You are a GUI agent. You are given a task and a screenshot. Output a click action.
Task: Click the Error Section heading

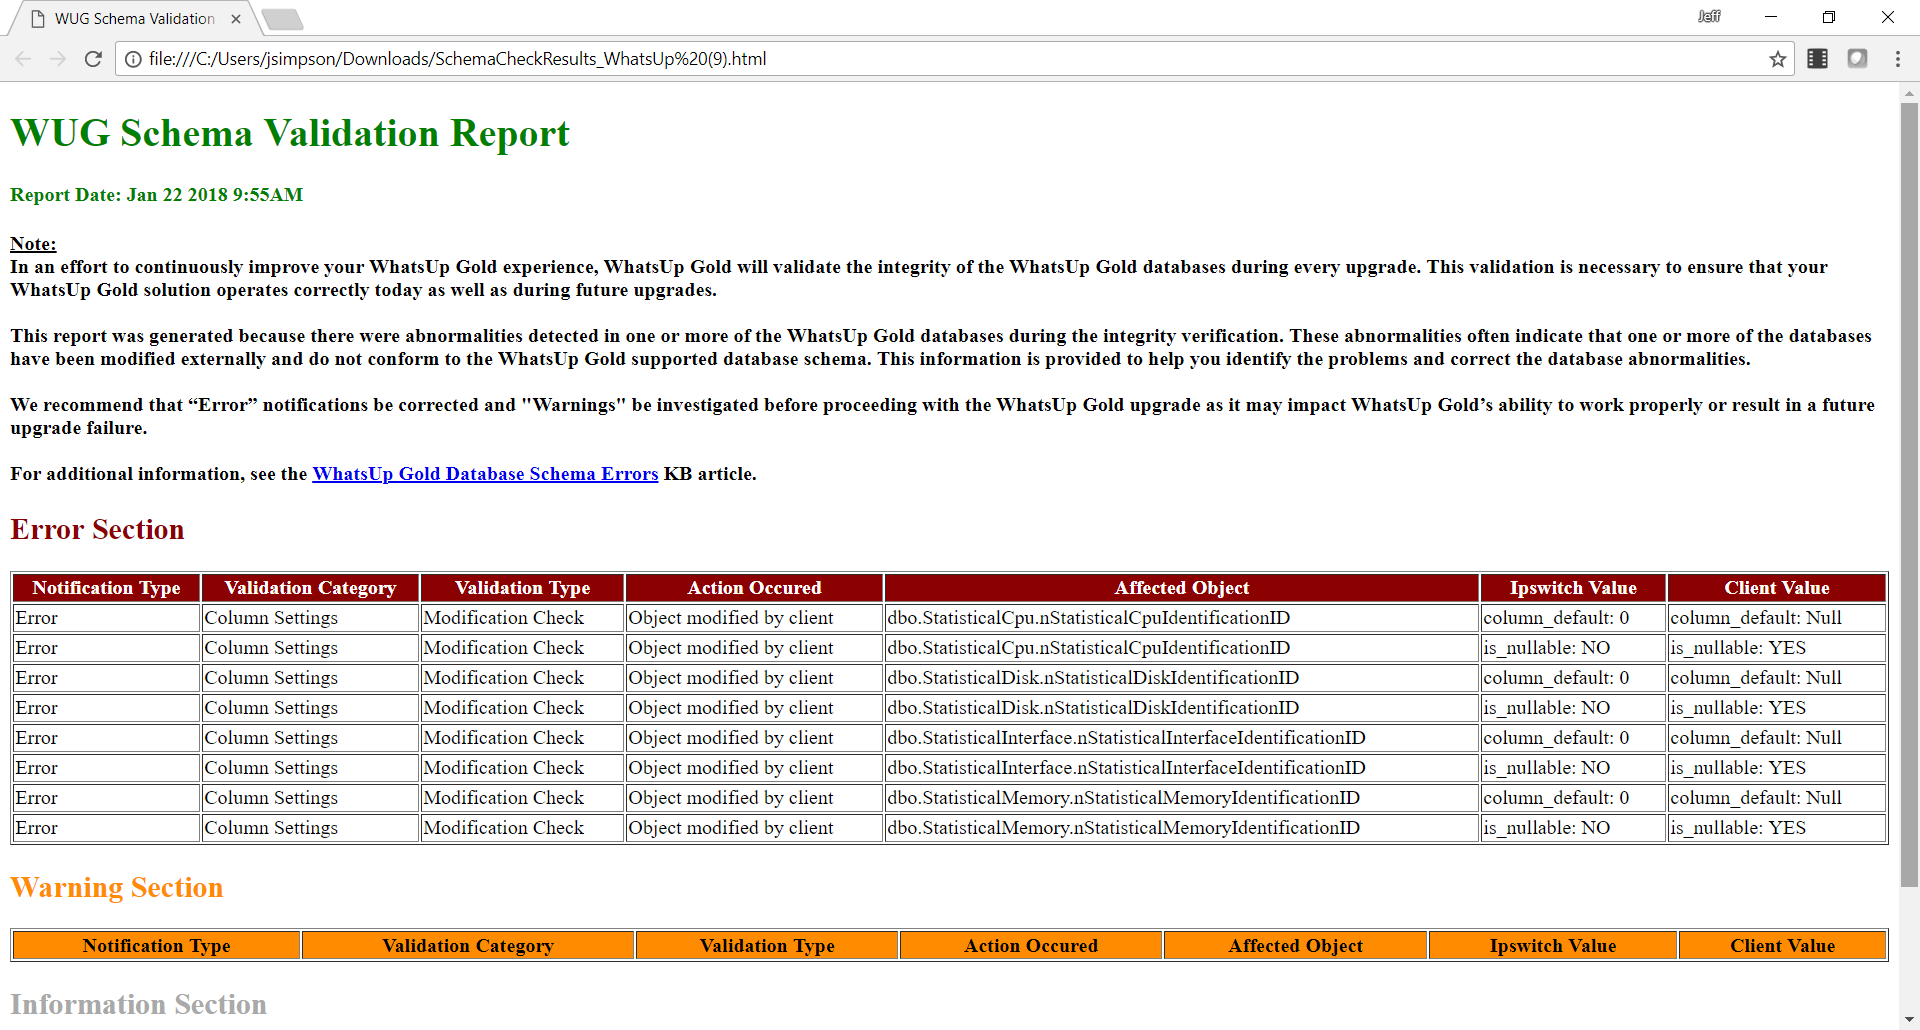(97, 530)
